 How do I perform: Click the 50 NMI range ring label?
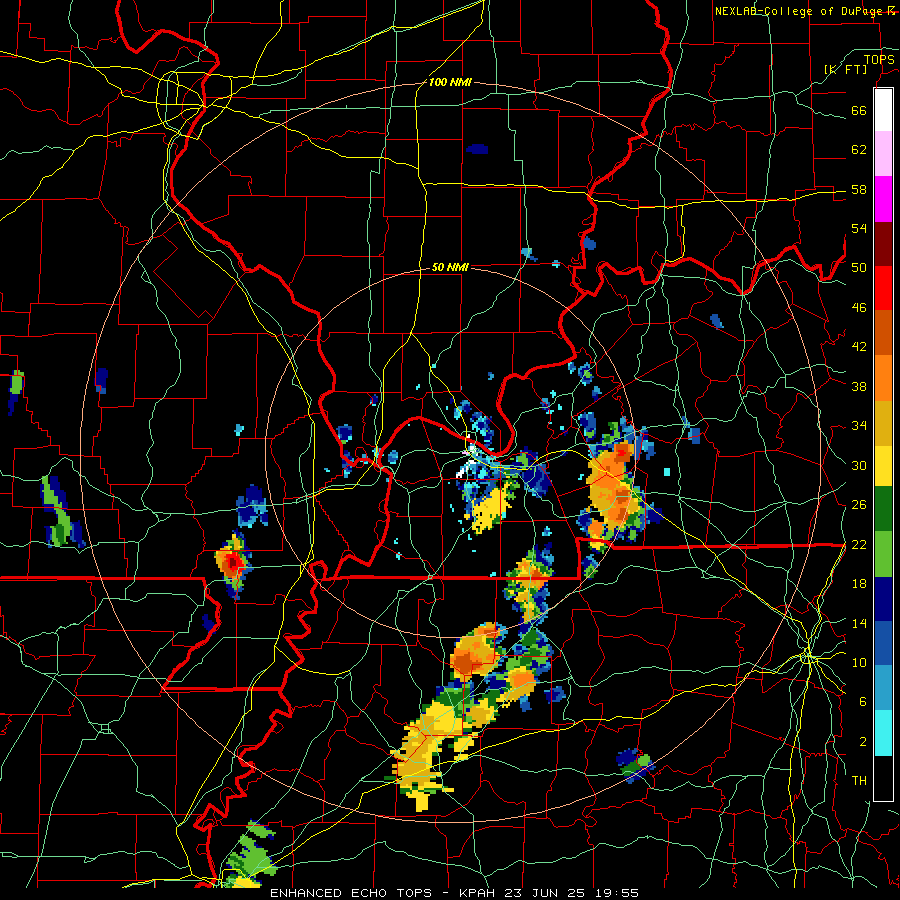coord(450,267)
